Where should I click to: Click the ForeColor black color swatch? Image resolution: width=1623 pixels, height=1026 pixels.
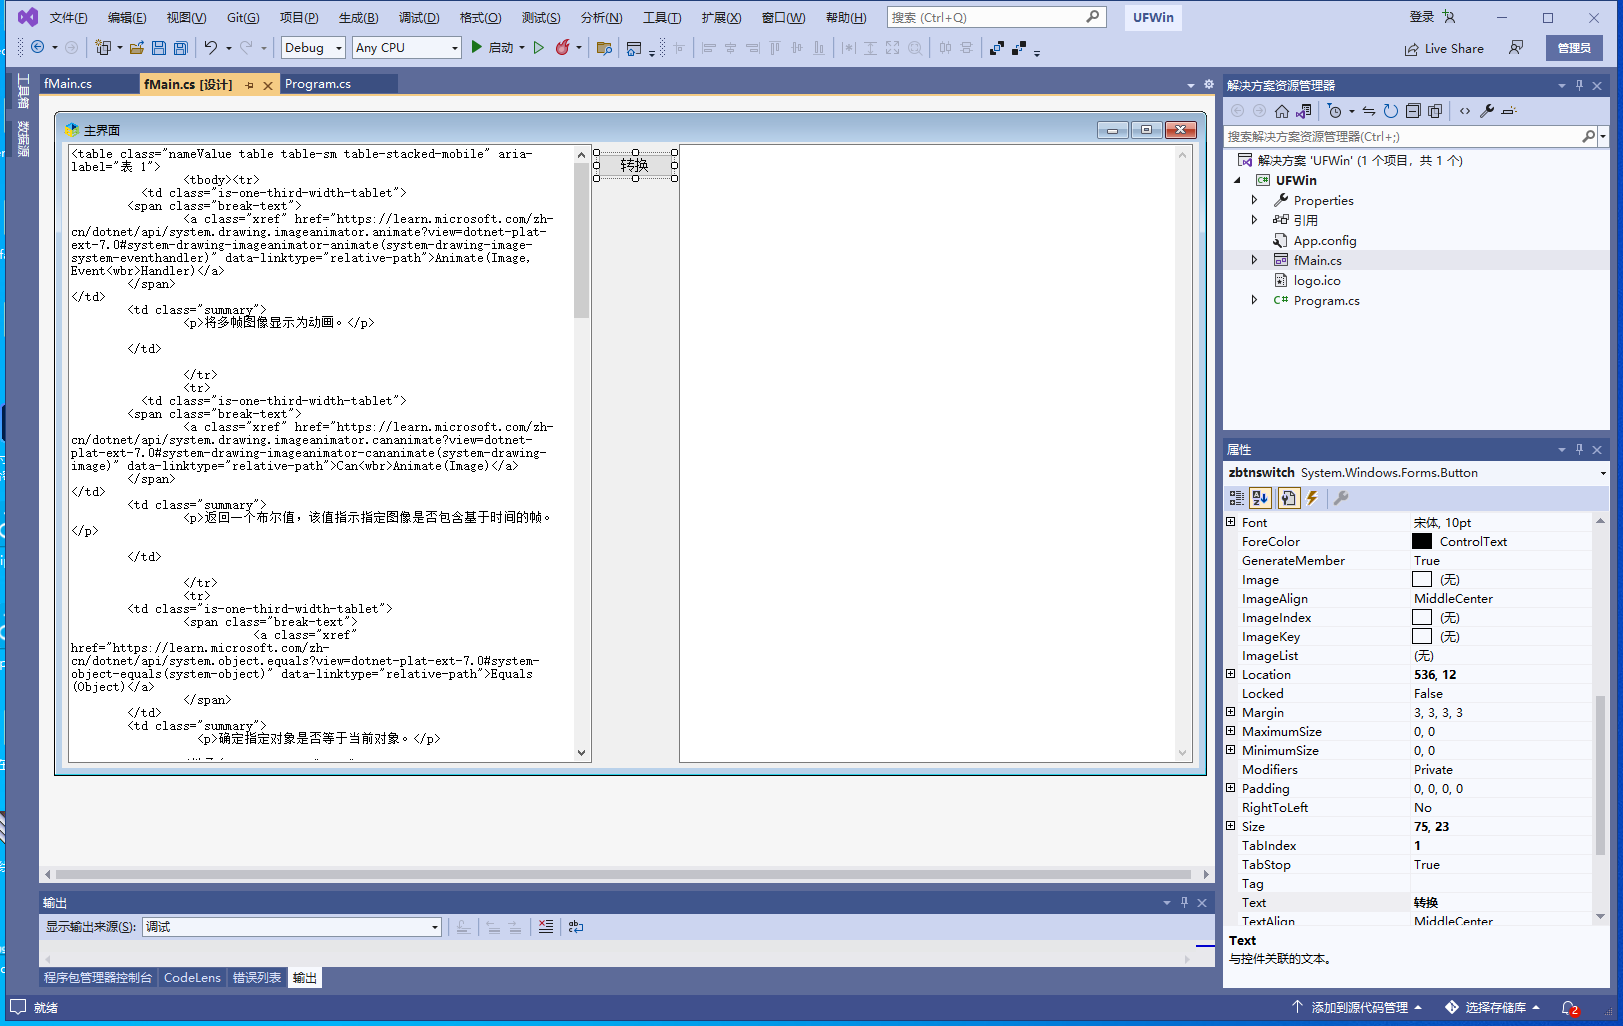(1421, 541)
